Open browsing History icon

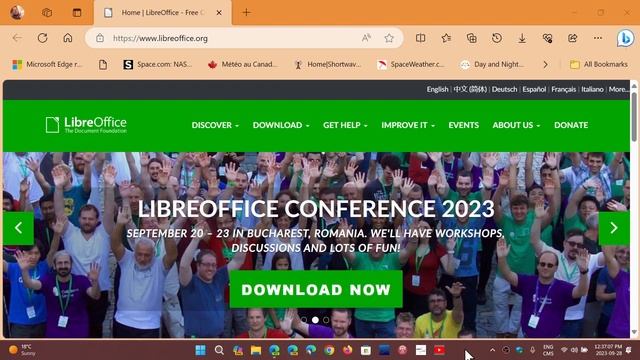(497, 38)
